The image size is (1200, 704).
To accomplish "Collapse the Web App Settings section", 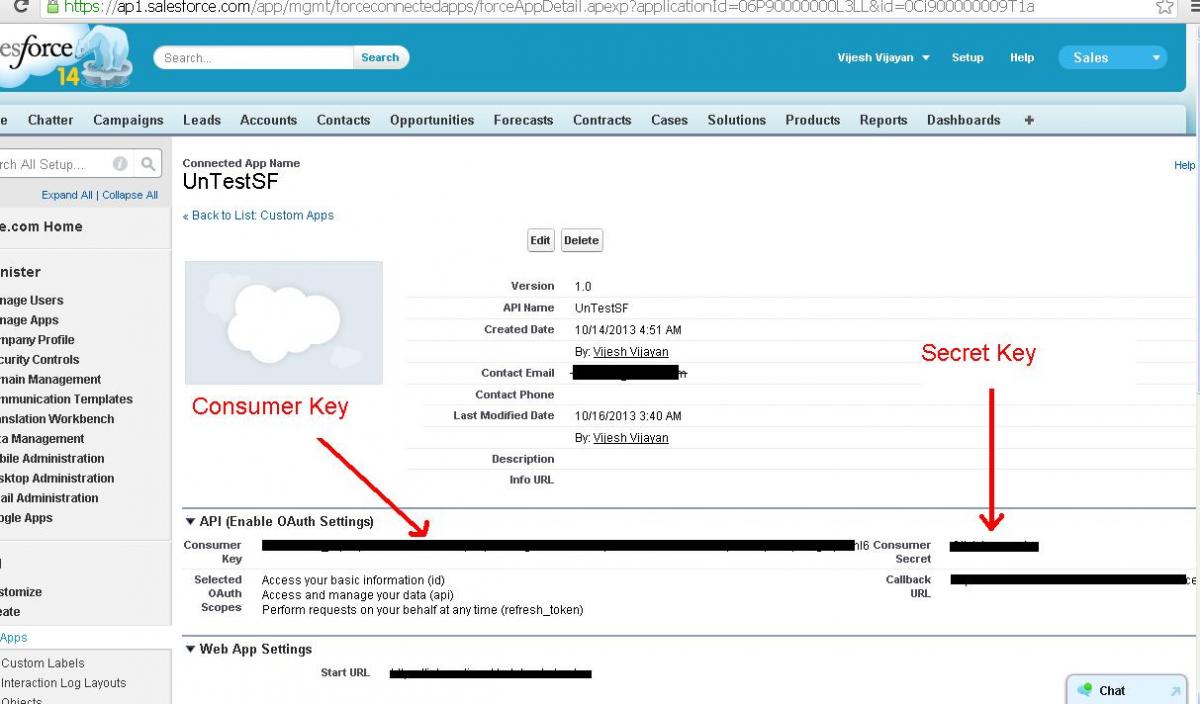I will pyautogui.click(x=190, y=649).
